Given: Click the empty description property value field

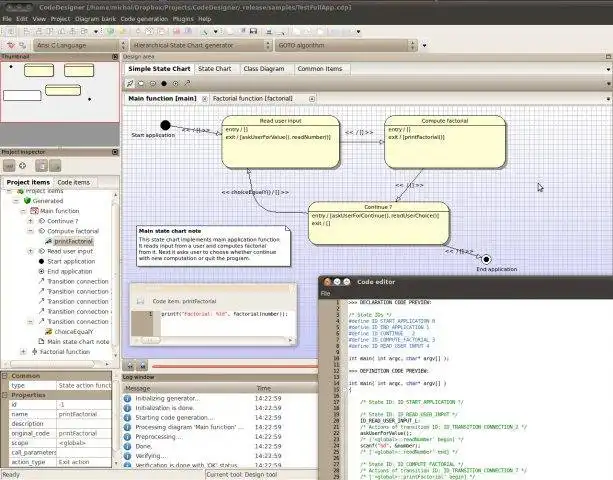Looking at the screenshot, I should (84, 424).
